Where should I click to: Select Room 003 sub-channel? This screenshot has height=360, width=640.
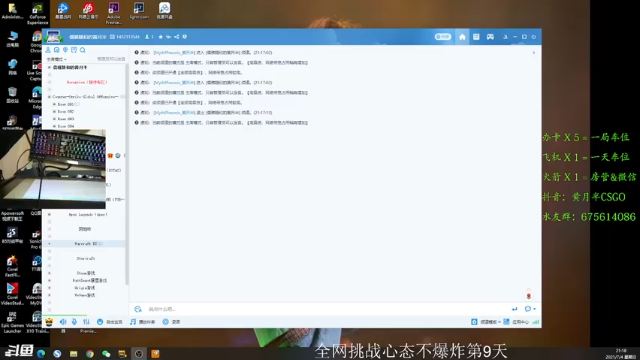click(x=66, y=119)
